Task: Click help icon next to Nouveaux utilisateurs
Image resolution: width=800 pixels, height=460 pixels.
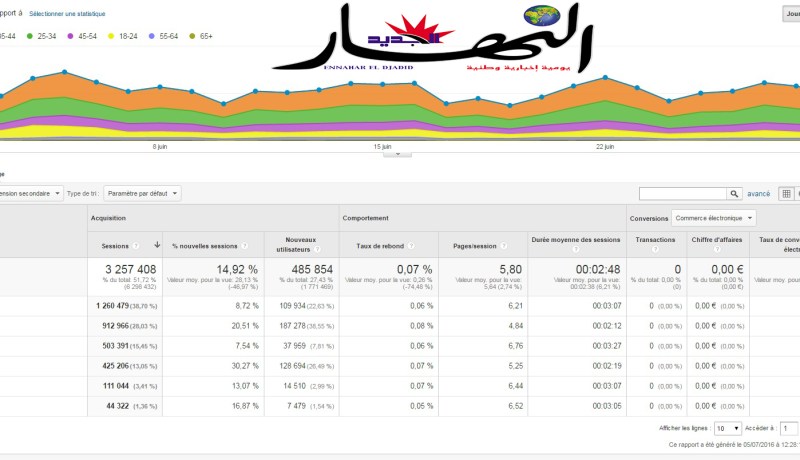Action: click(317, 249)
